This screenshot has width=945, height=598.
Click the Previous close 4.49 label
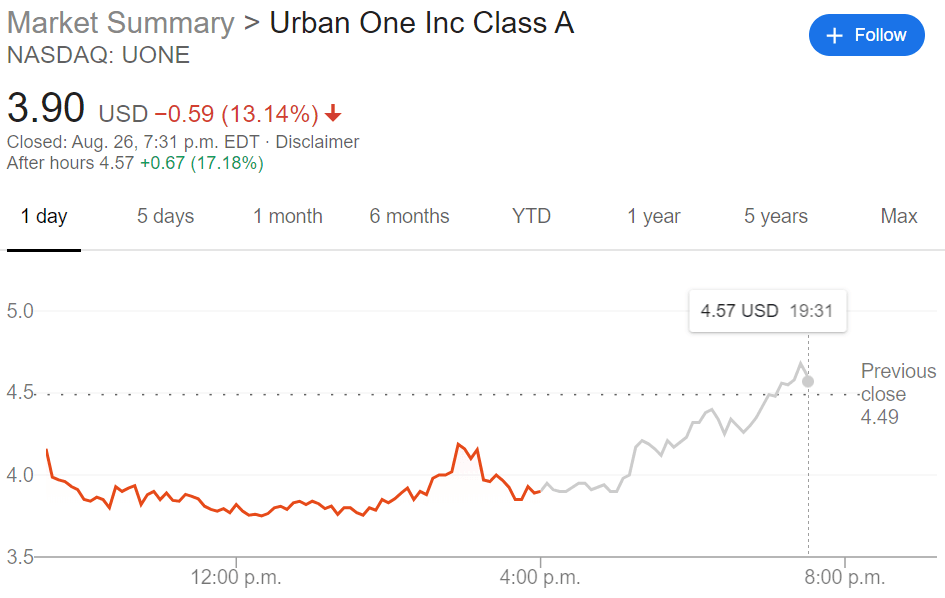[897, 393]
